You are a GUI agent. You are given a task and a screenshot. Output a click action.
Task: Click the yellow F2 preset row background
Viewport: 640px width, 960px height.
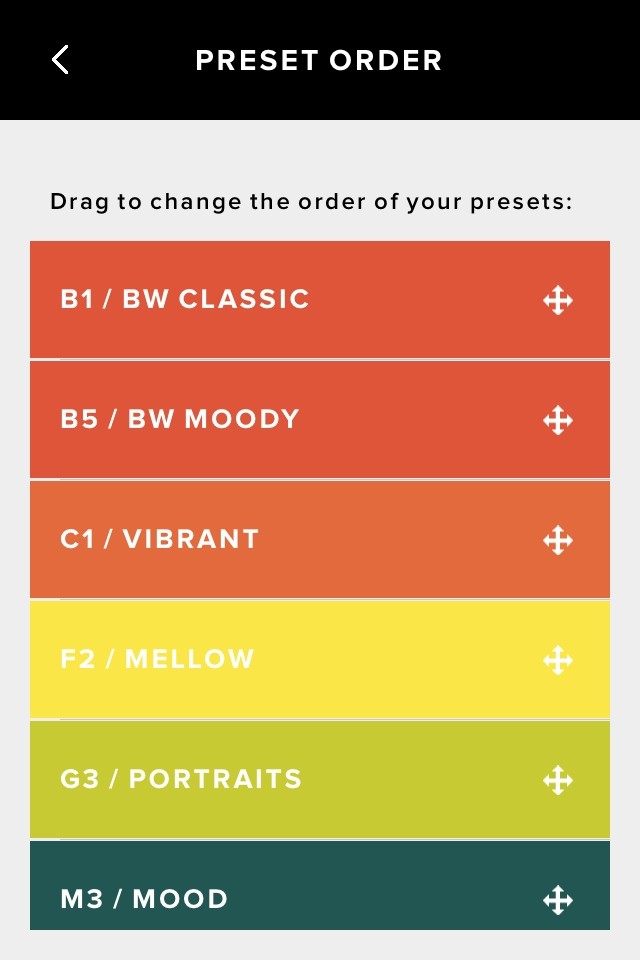tap(400, 660)
